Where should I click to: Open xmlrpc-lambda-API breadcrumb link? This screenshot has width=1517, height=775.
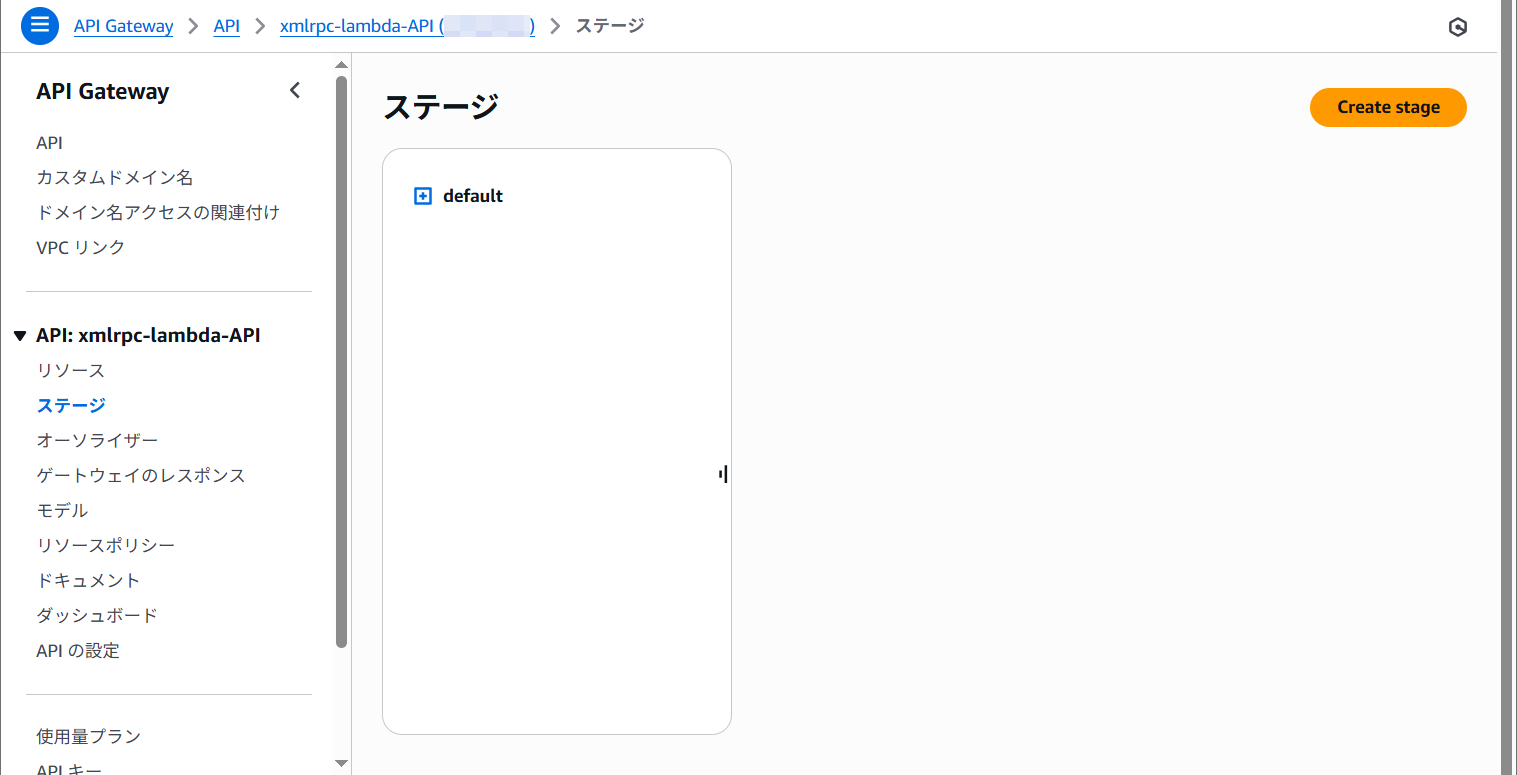(407, 26)
